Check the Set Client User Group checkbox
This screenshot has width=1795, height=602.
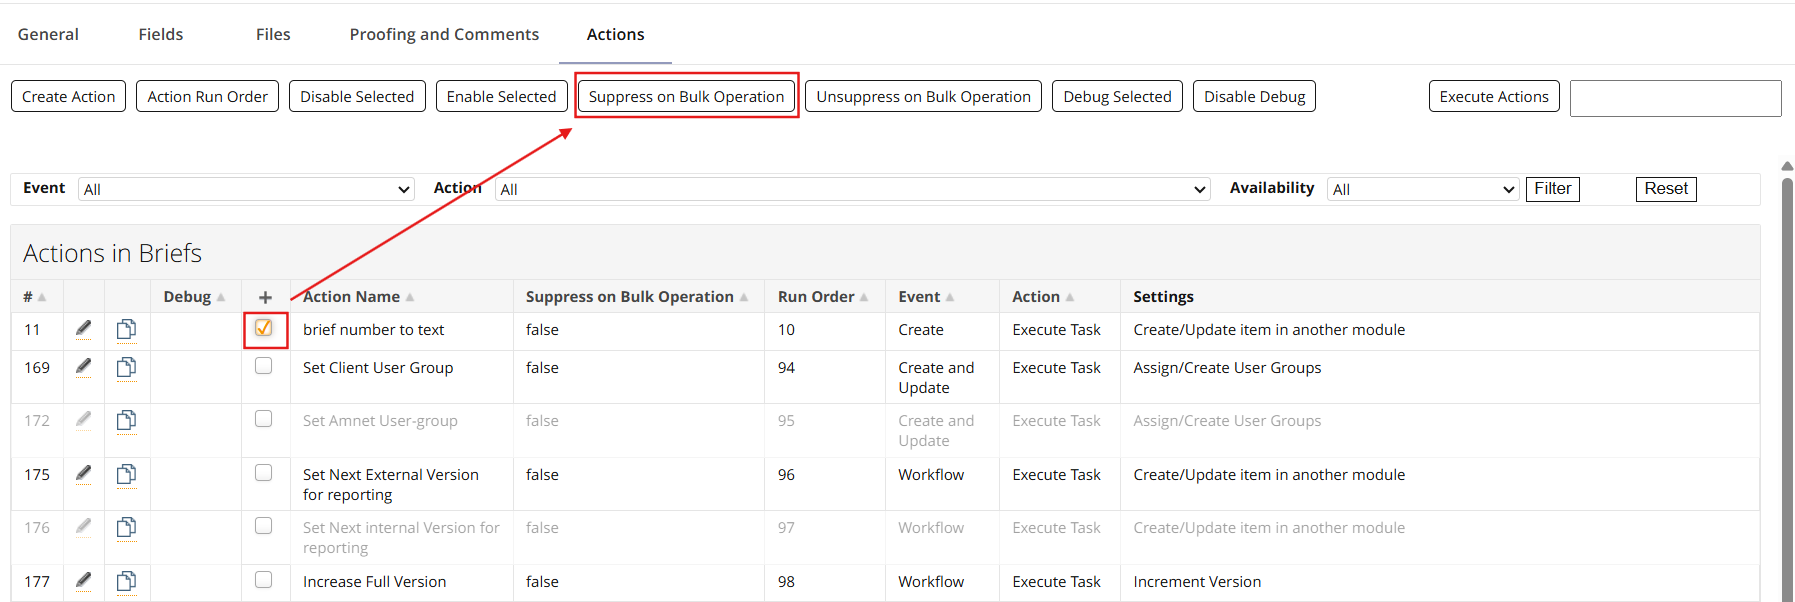[x=264, y=366]
